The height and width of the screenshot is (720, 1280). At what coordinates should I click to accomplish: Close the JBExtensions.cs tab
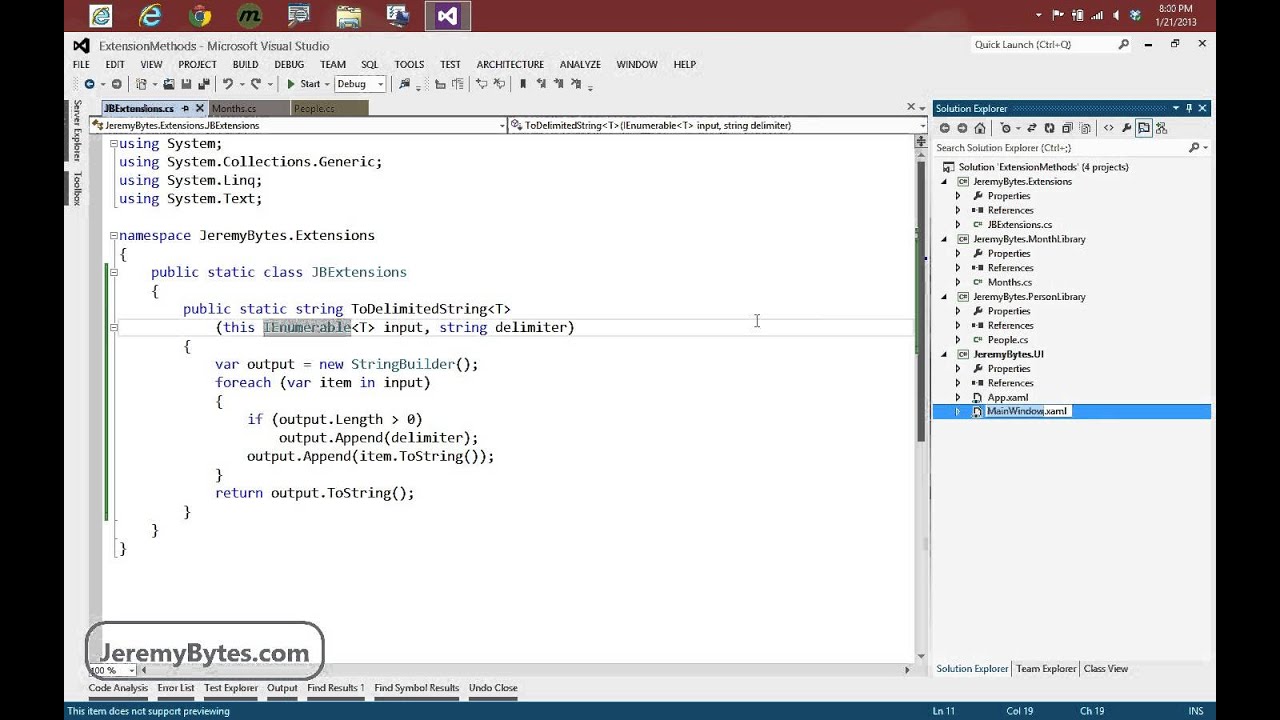click(200, 108)
